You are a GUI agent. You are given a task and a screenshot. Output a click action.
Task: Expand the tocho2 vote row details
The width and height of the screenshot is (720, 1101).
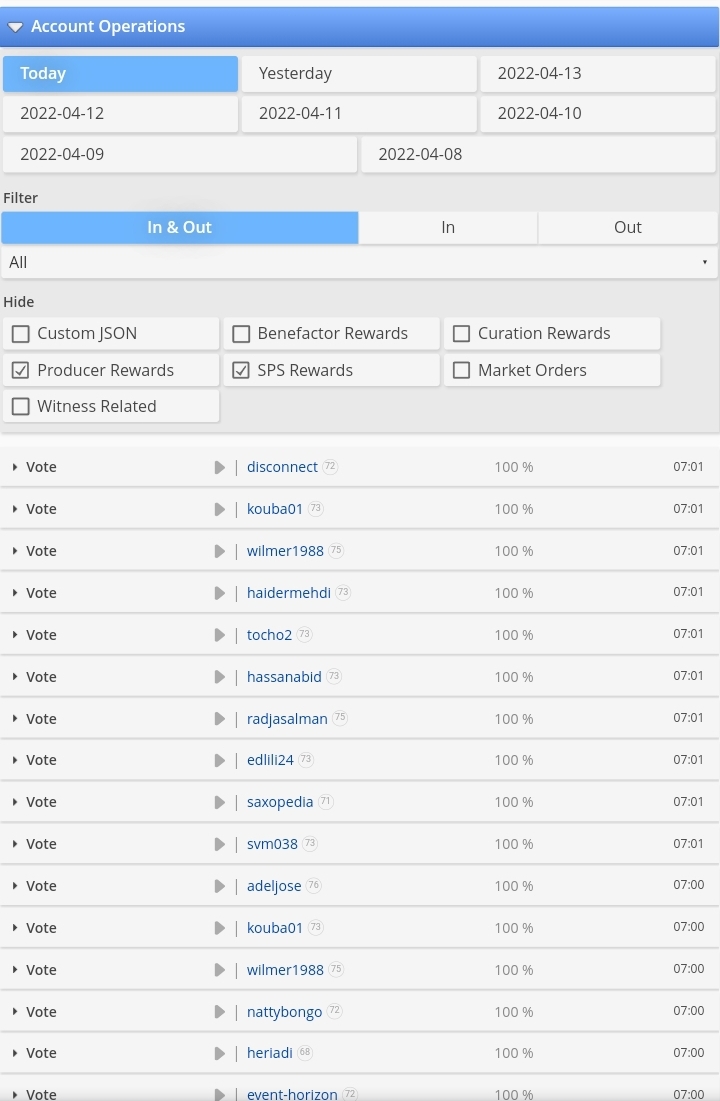point(15,635)
